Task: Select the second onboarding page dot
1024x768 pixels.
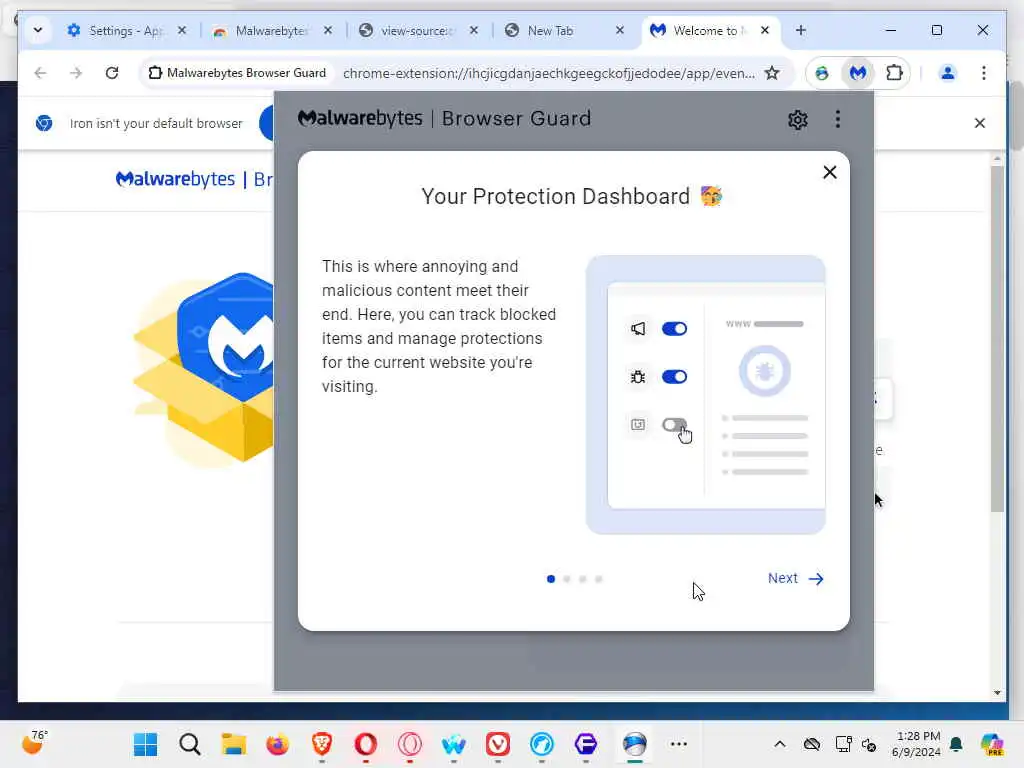Action: click(567, 579)
